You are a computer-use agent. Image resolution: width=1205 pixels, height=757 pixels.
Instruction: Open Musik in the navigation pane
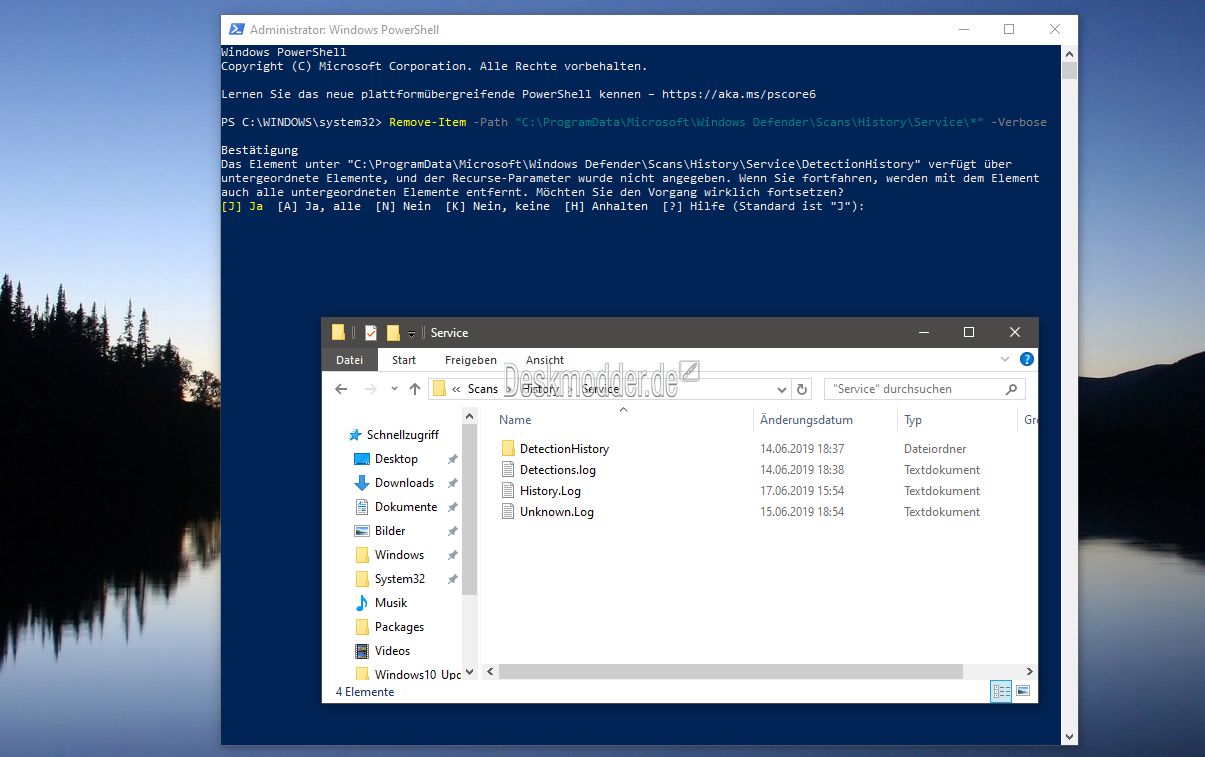tap(391, 603)
